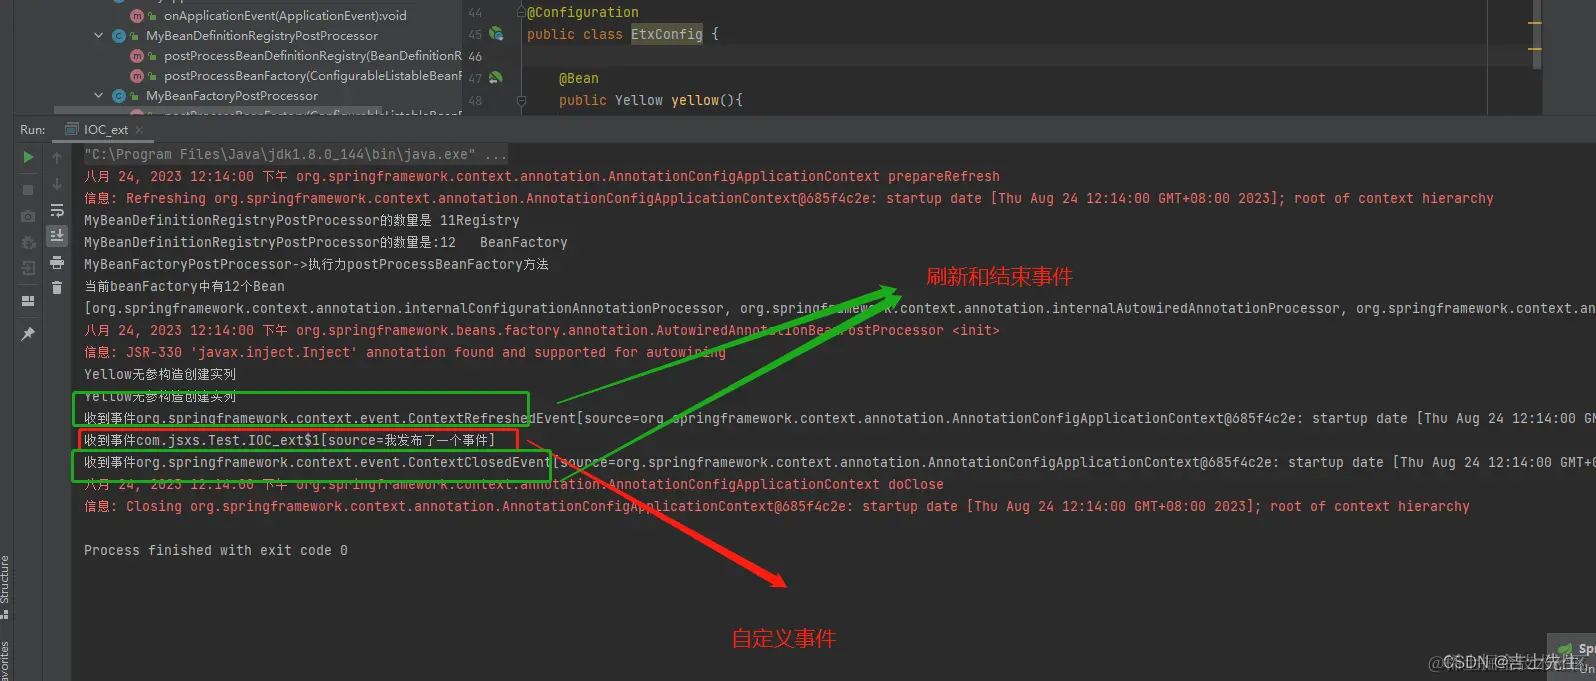The image size is (1596, 681).
Task: Select onApplicationEvent(ApplicationEvent):void method in the tree
Action: [285, 16]
